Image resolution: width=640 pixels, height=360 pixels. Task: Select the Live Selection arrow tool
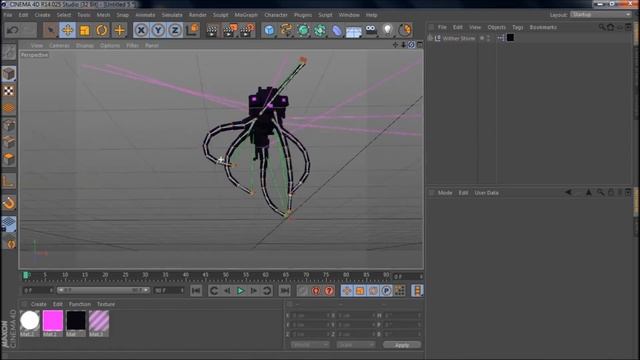click(x=50, y=30)
